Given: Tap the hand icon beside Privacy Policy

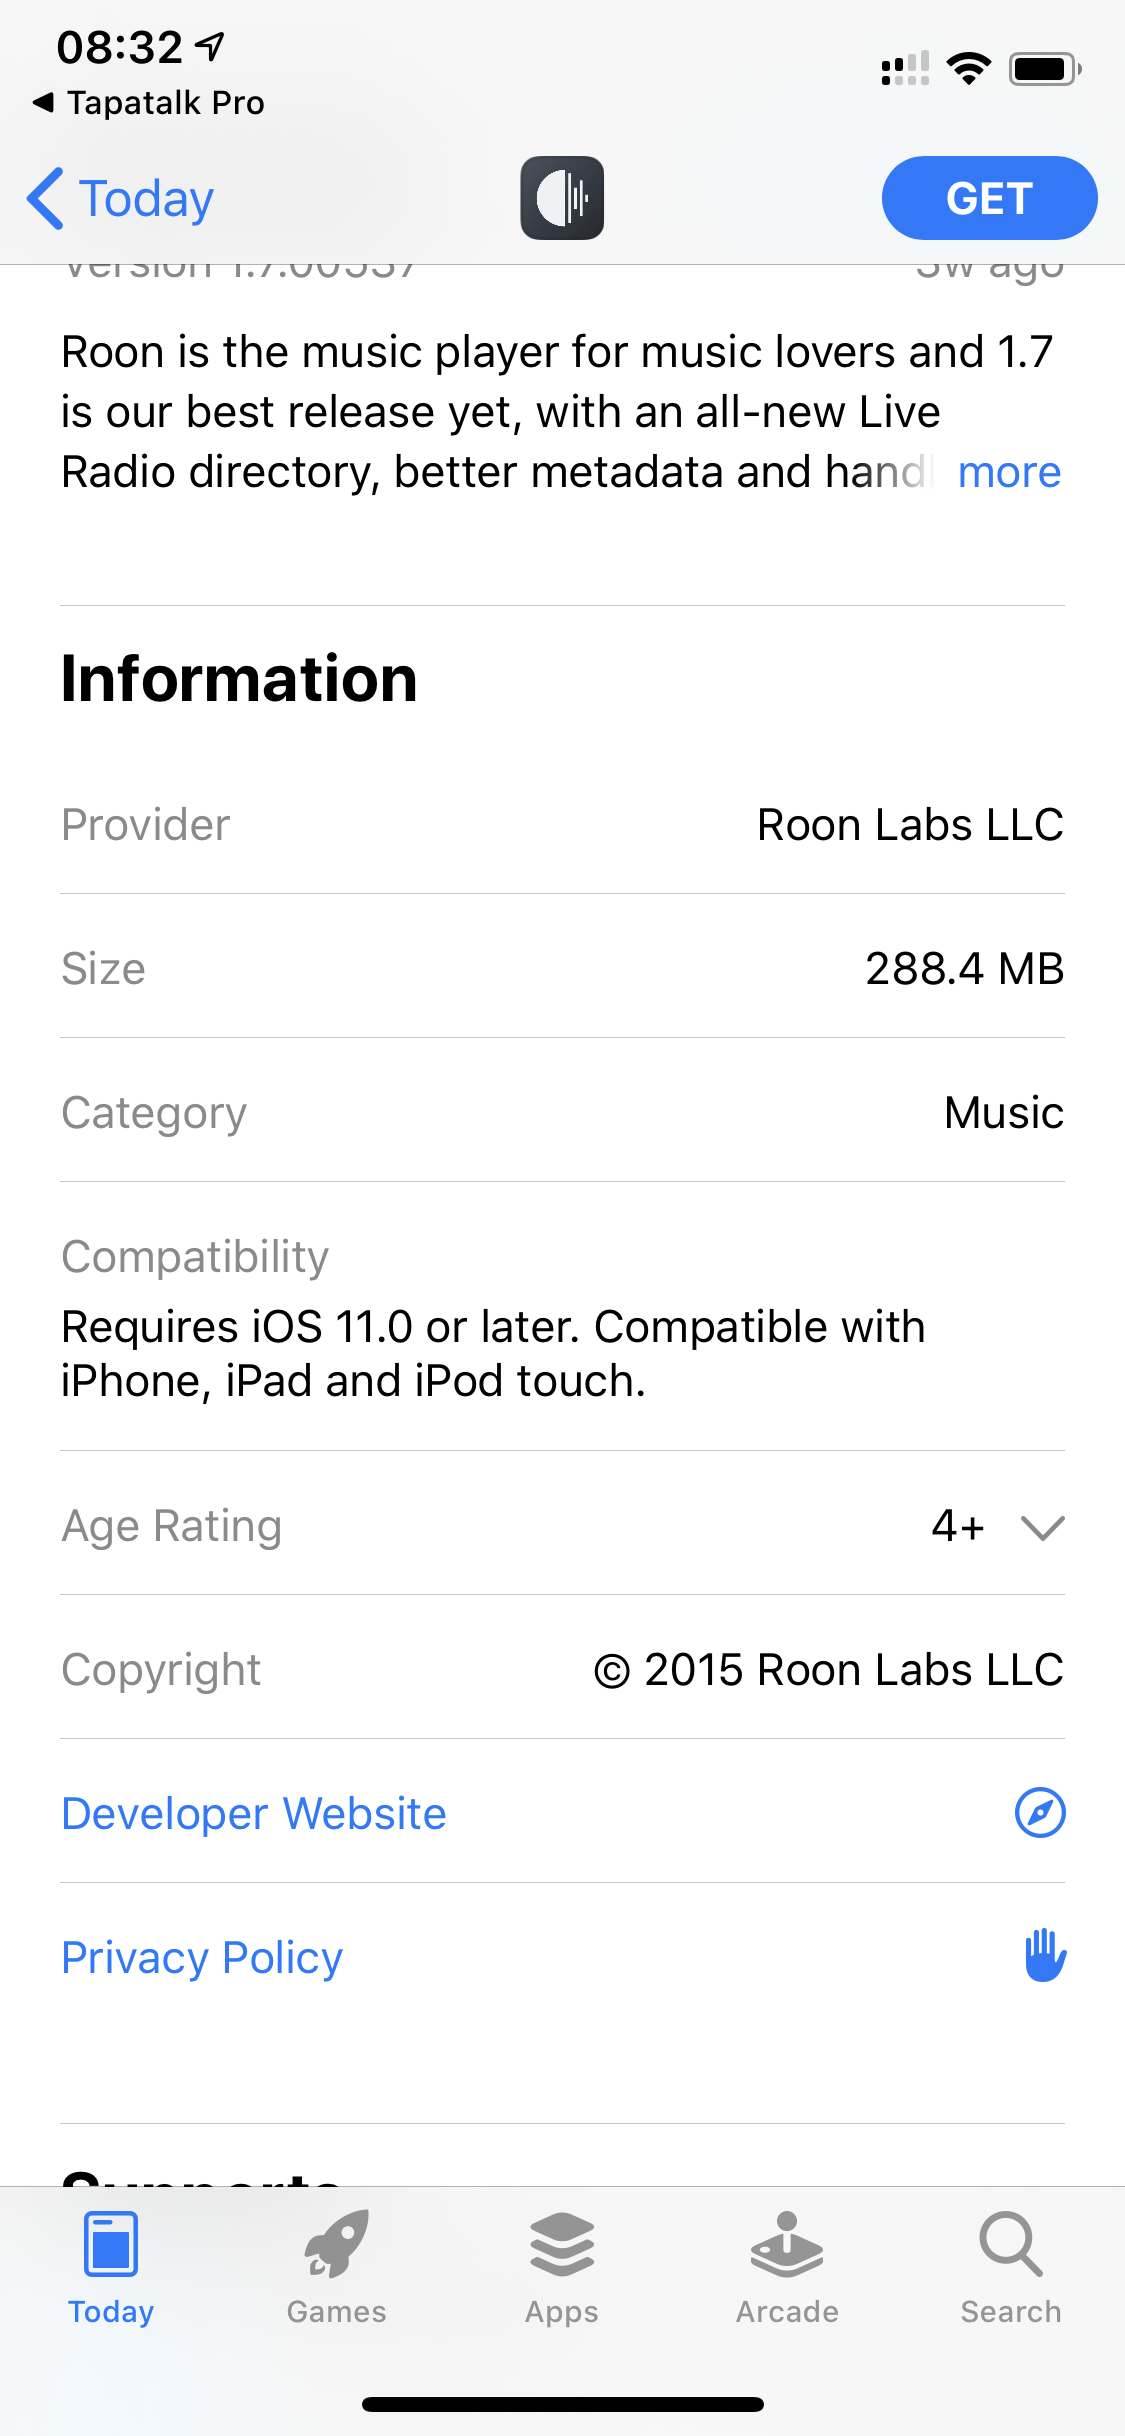Looking at the screenshot, I should (1044, 1955).
